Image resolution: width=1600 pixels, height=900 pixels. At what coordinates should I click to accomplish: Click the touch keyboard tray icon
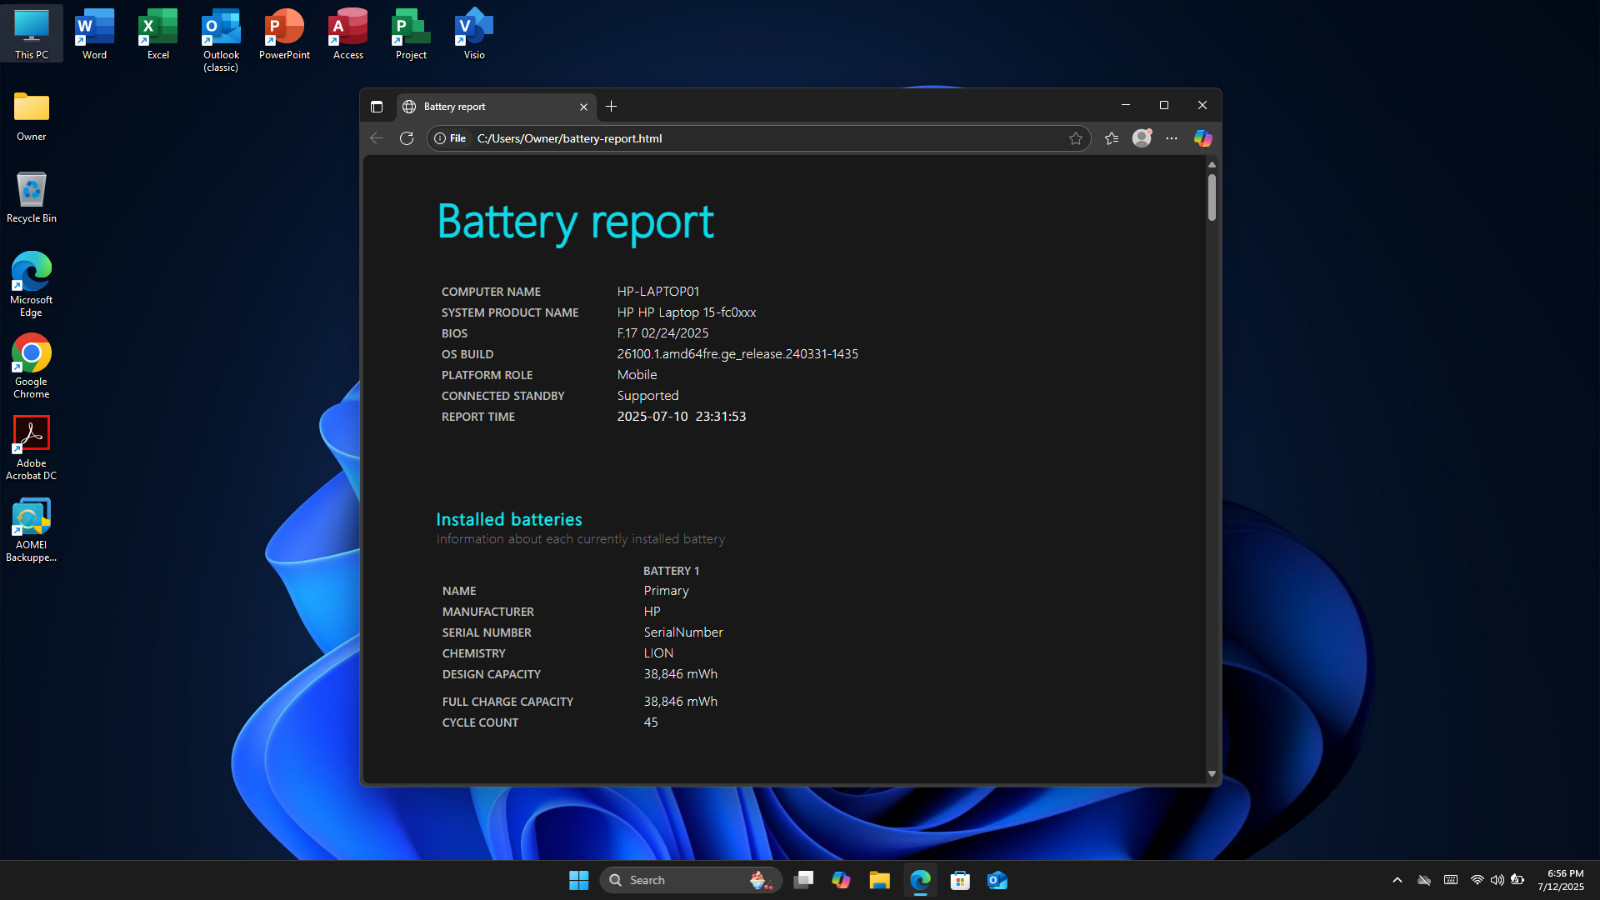[1451, 880]
